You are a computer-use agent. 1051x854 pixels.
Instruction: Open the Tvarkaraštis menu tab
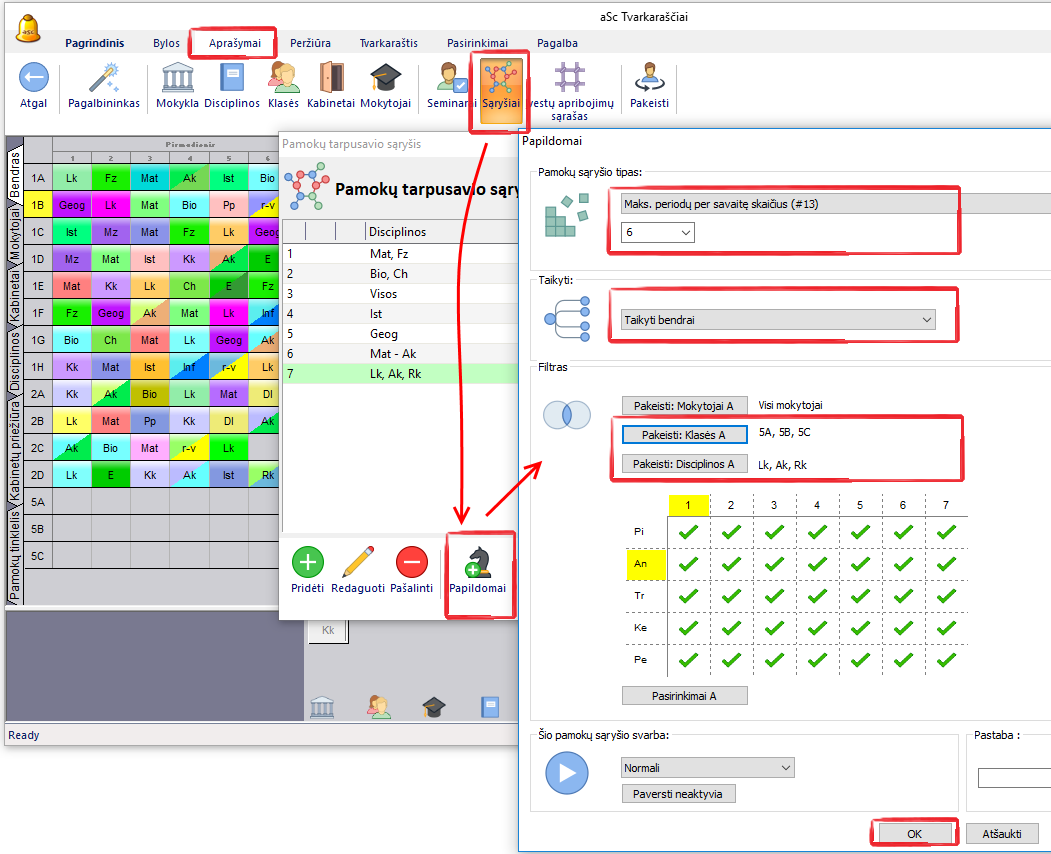pyautogui.click(x=389, y=43)
